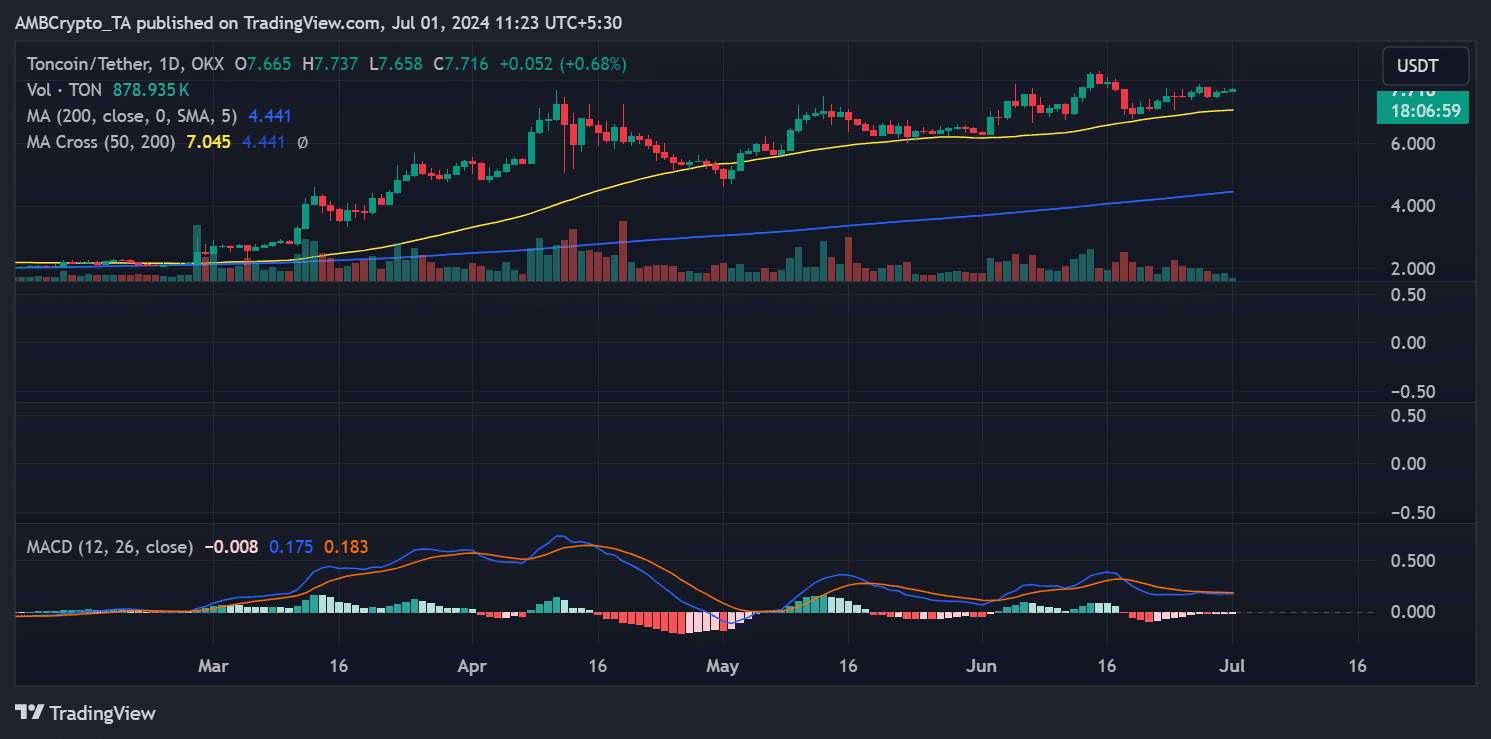Click the close value C7.716
1491x739 pixels.
[x=461, y=64]
